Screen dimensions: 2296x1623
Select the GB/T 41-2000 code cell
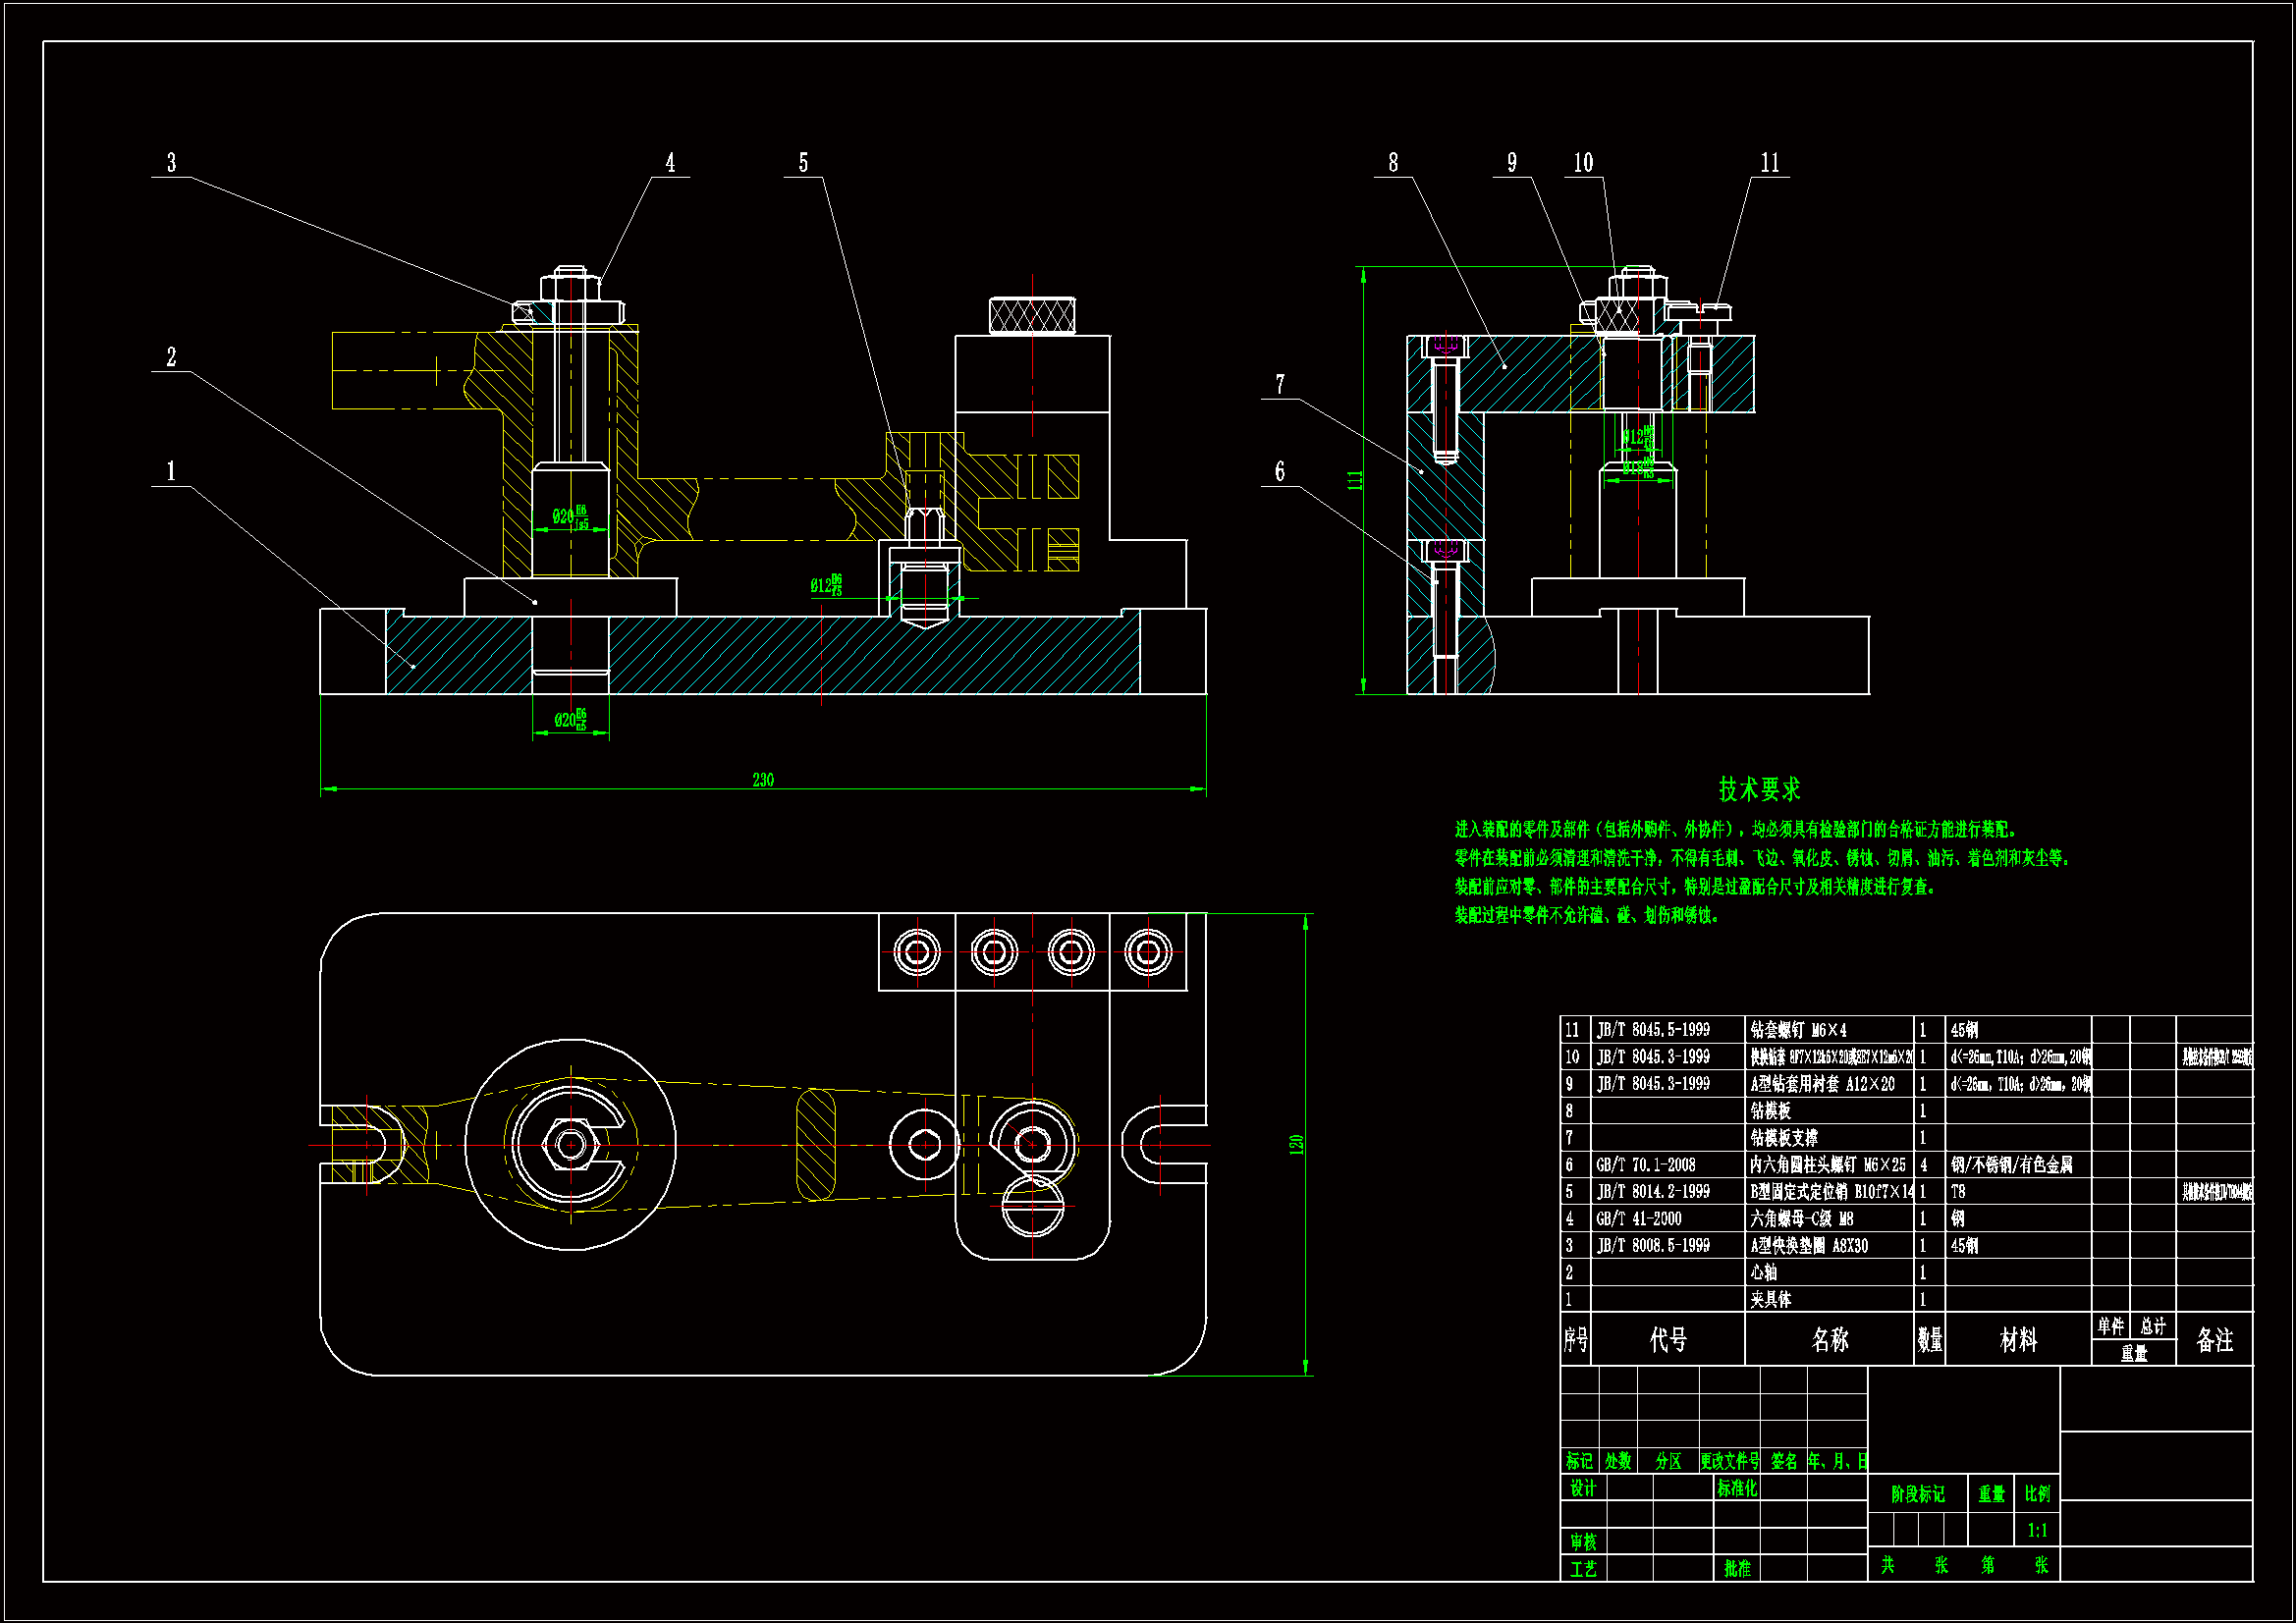pyautogui.click(x=1638, y=1219)
